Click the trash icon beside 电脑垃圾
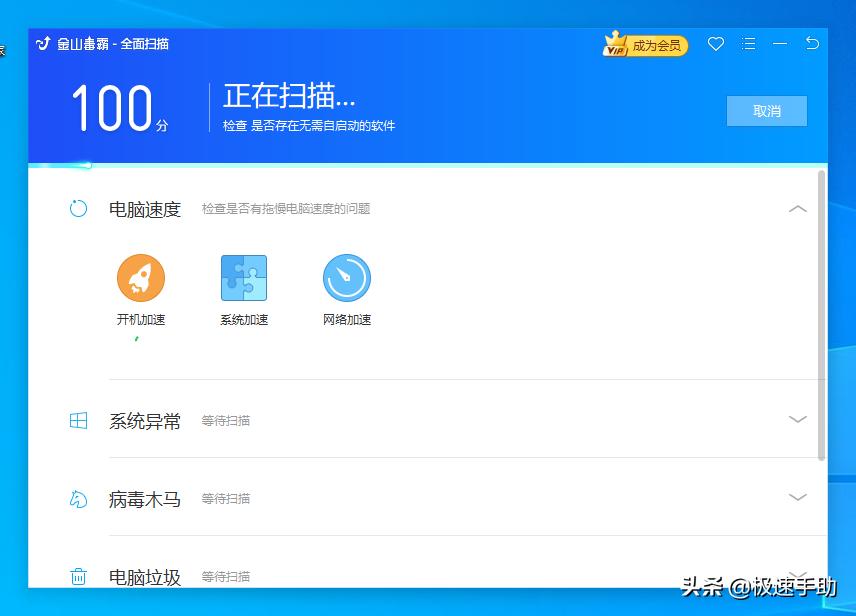The image size is (856, 616). pos(78,576)
